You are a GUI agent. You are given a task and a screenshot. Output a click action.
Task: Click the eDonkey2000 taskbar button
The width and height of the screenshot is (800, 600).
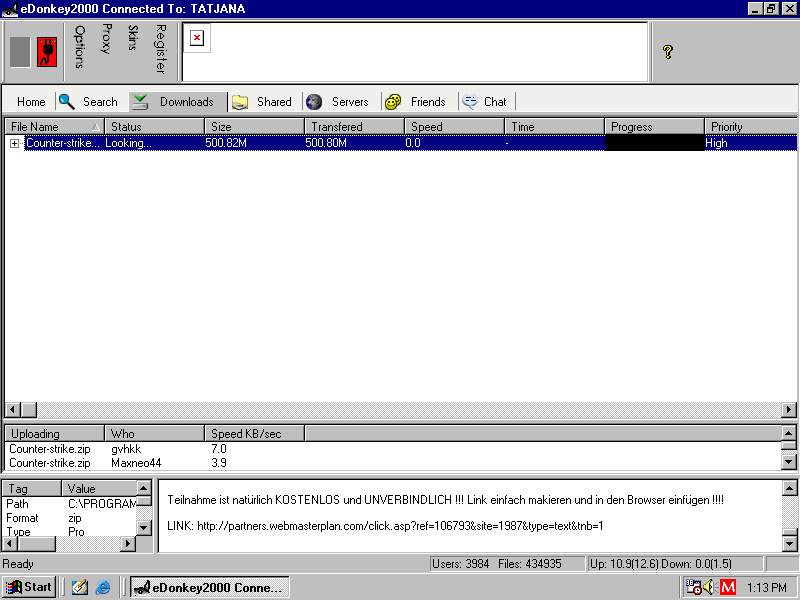coord(210,587)
